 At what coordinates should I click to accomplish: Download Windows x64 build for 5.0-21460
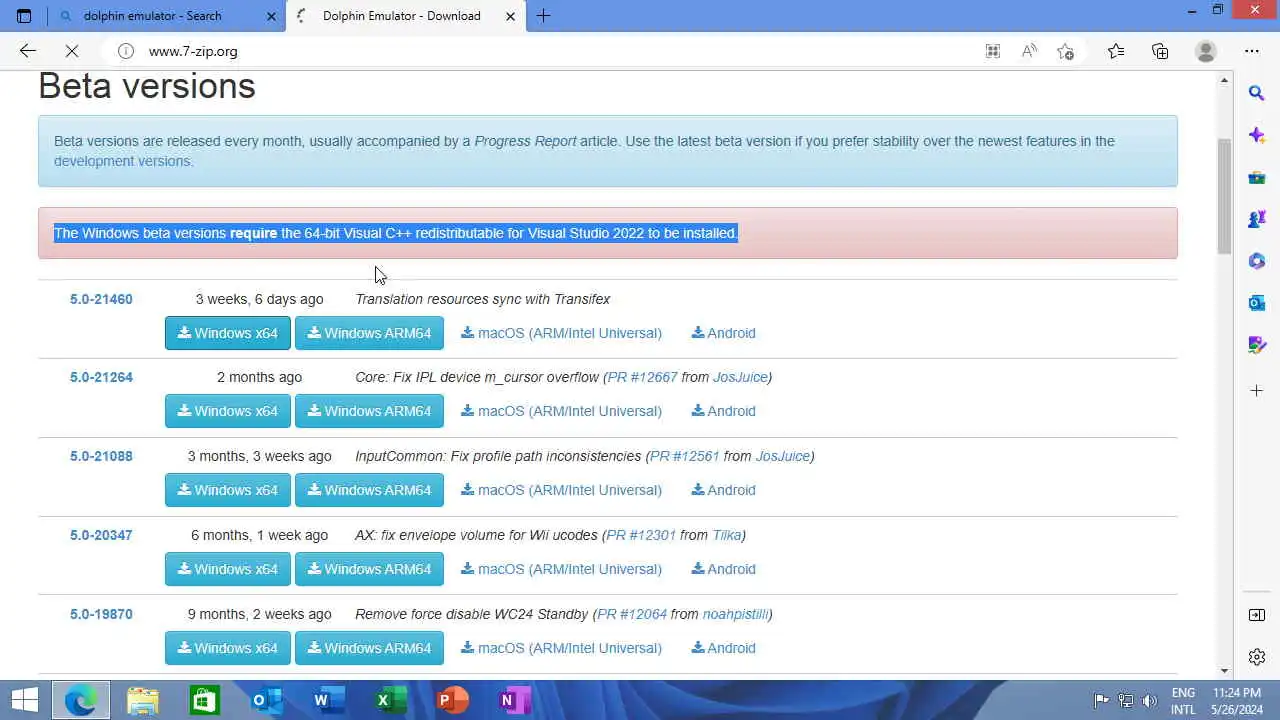(x=228, y=333)
